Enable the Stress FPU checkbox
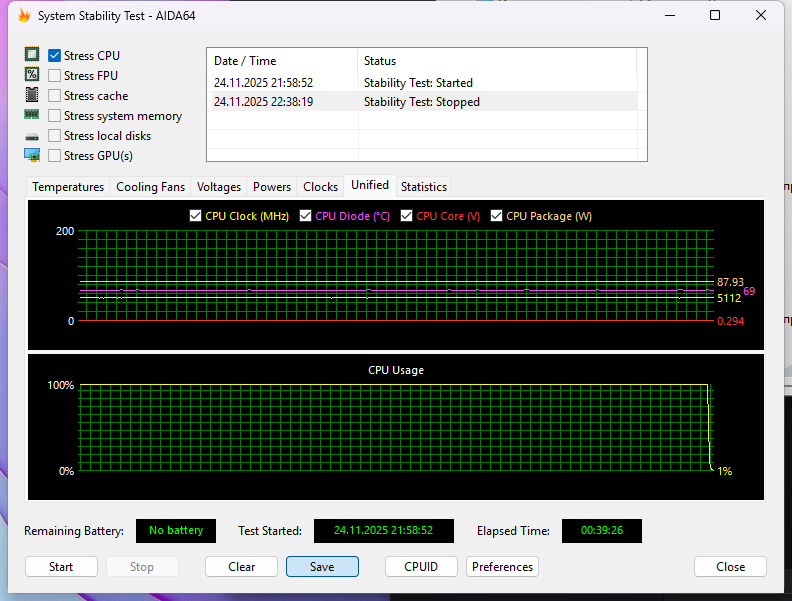The width and height of the screenshot is (792, 601). (x=55, y=76)
